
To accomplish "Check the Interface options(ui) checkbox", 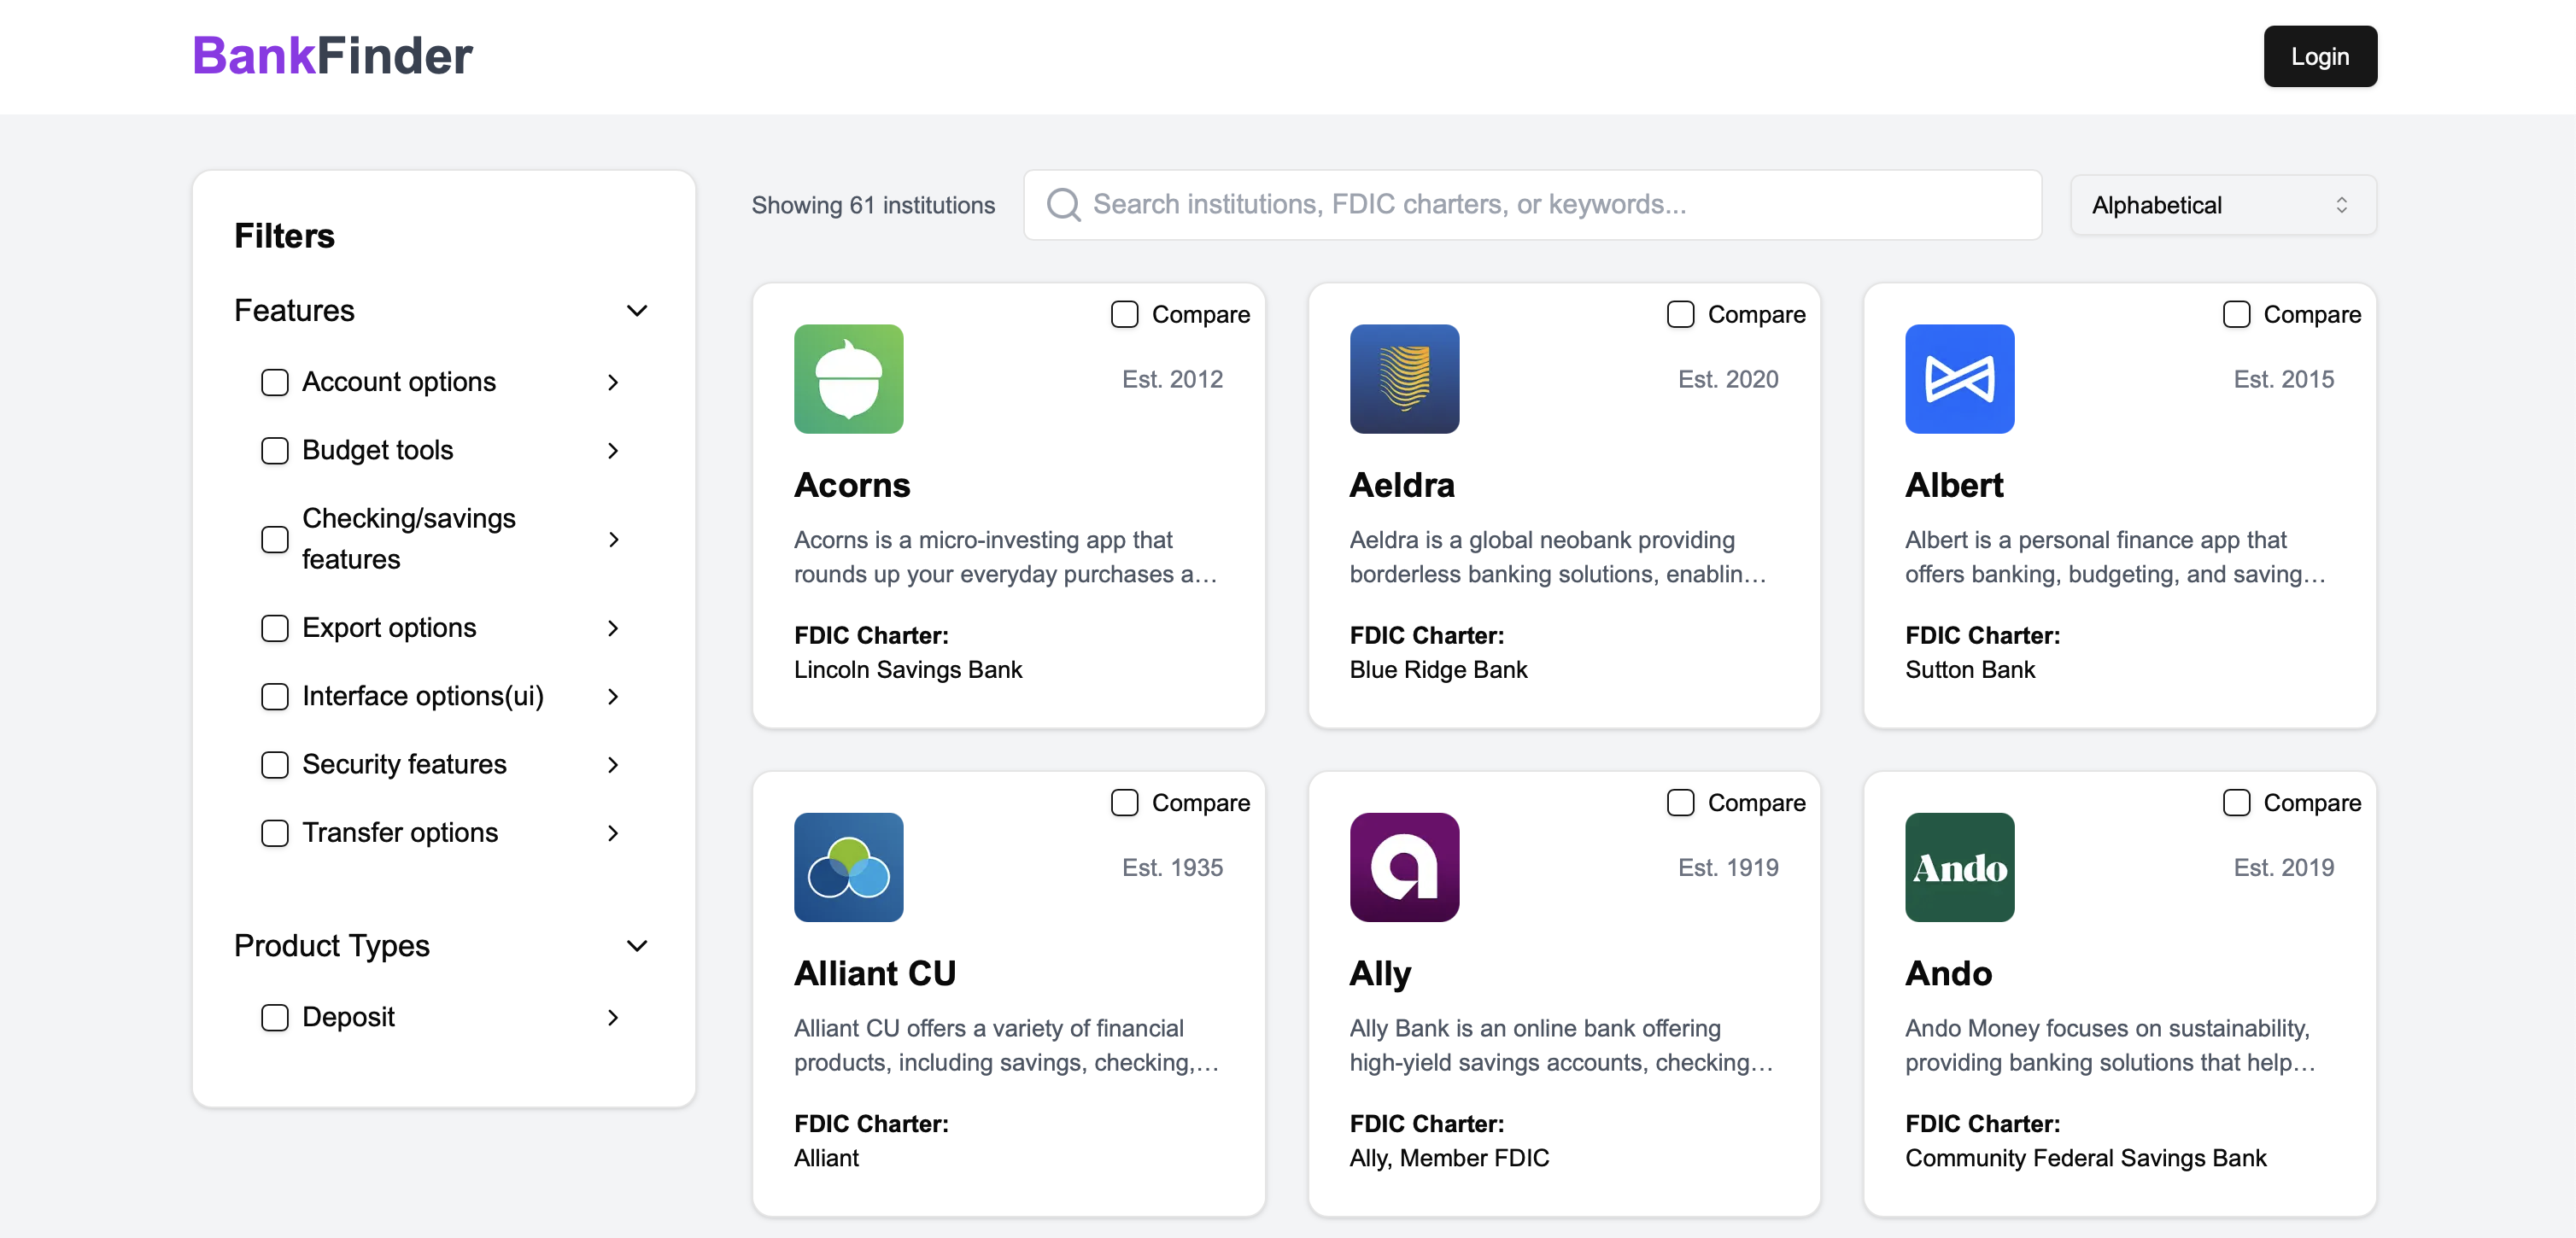I will 275,696.
